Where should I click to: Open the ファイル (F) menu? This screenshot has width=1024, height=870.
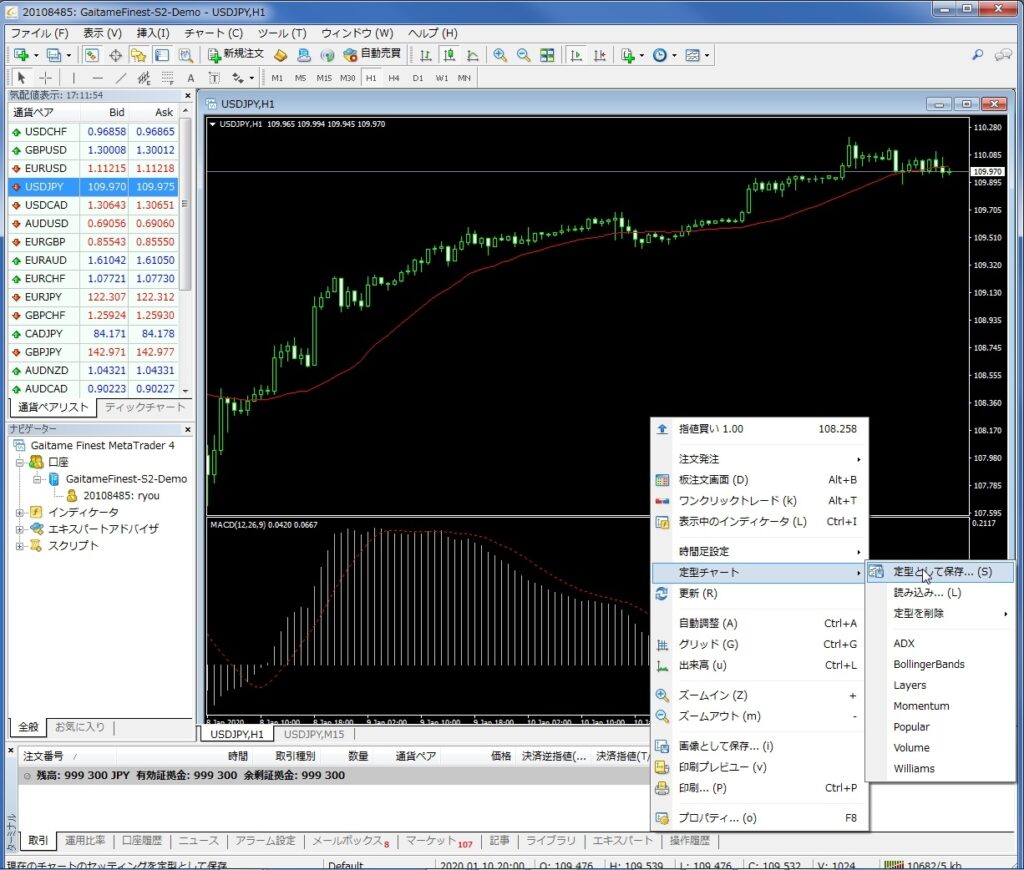point(39,33)
